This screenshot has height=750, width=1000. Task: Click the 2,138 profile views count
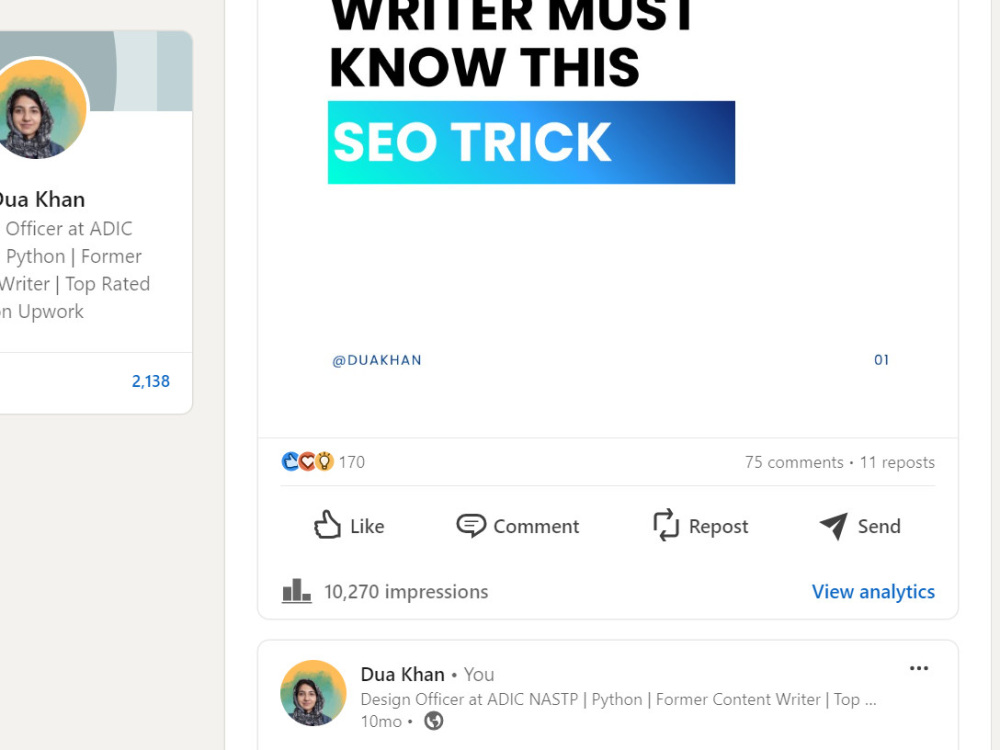tap(151, 381)
